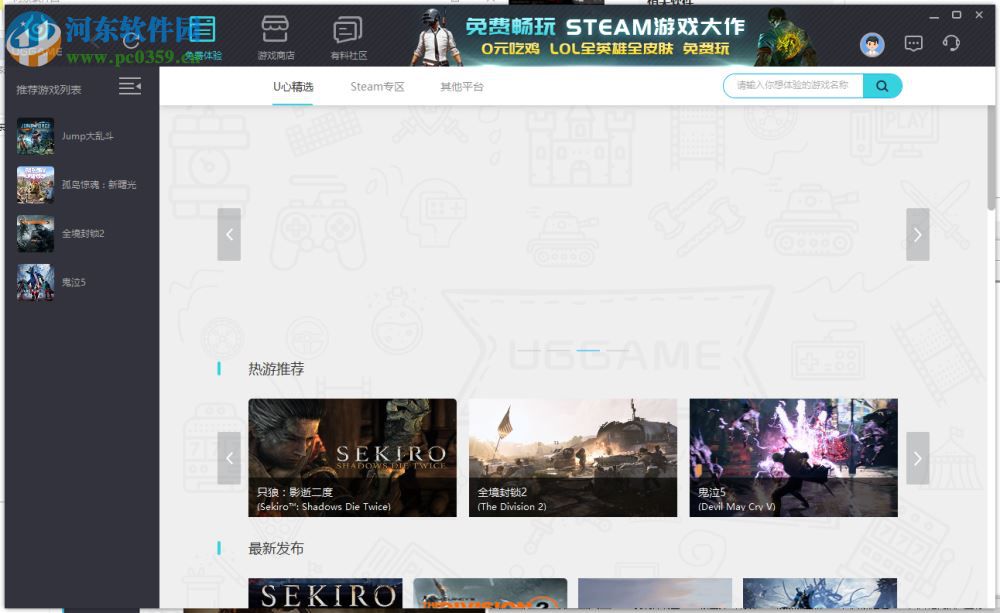This screenshot has width=1000, height=613.
Task: Minimize the UGGAME window
Action: tap(934, 15)
